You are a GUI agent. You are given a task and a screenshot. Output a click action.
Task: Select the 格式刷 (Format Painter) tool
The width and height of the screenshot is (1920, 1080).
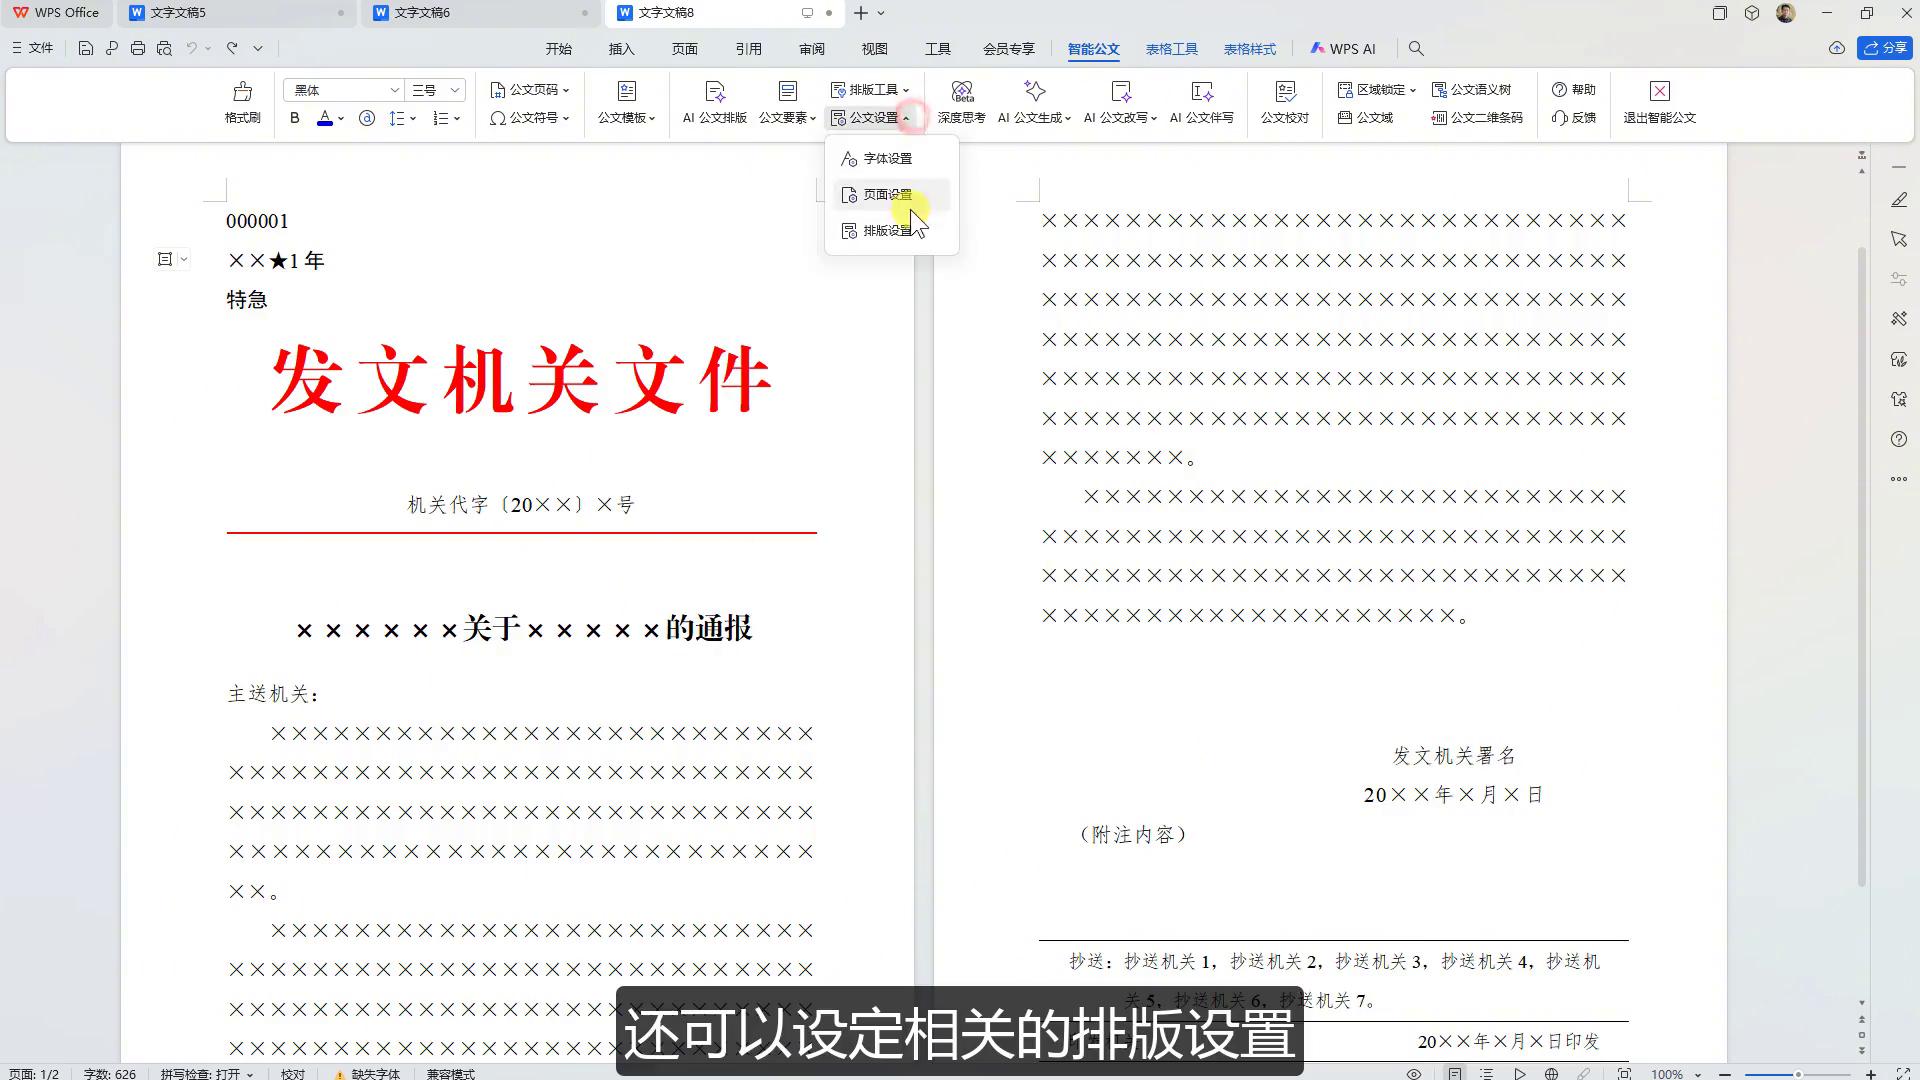(242, 103)
